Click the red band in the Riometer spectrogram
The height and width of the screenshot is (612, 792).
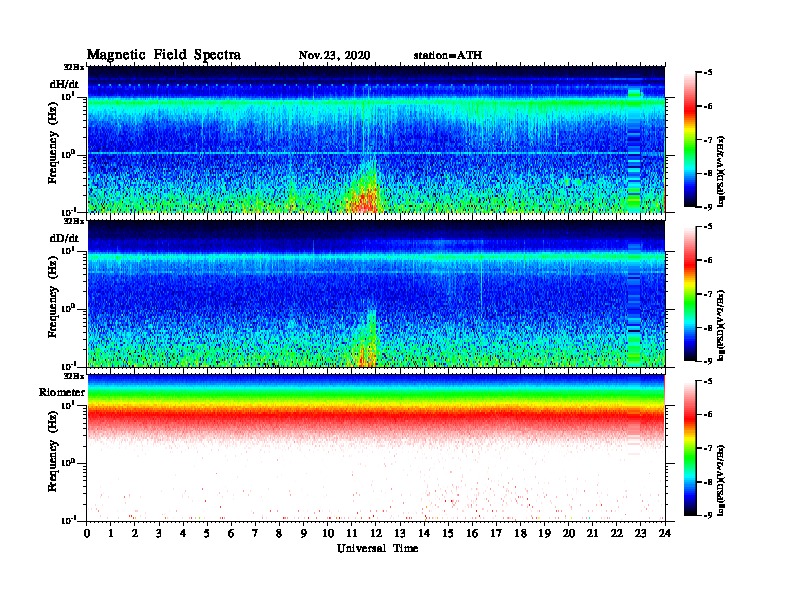tap(376, 419)
